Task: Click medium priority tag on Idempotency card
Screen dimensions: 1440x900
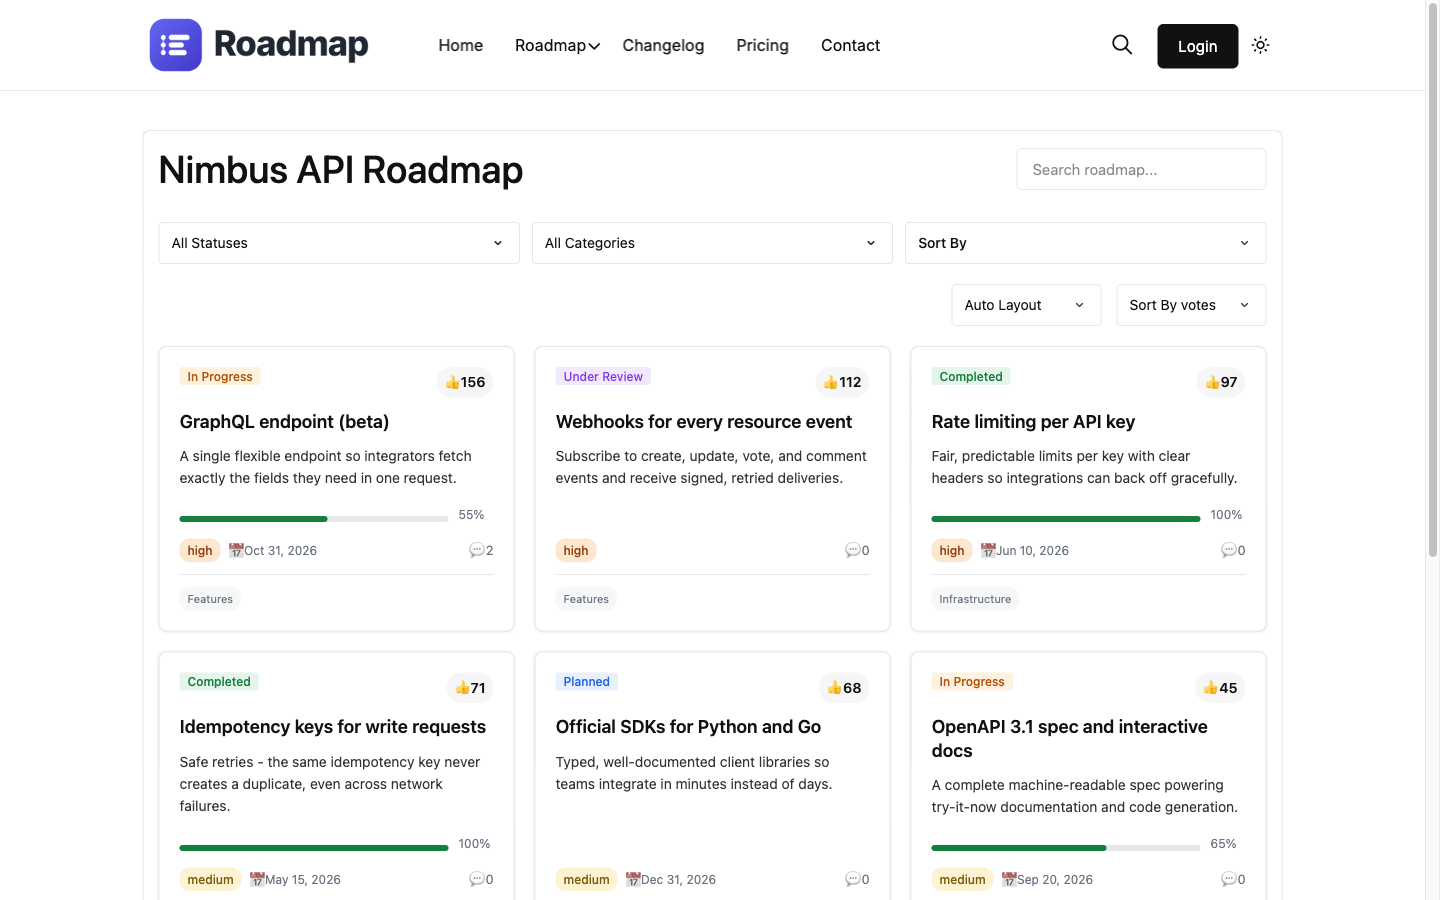Action: [x=211, y=880]
